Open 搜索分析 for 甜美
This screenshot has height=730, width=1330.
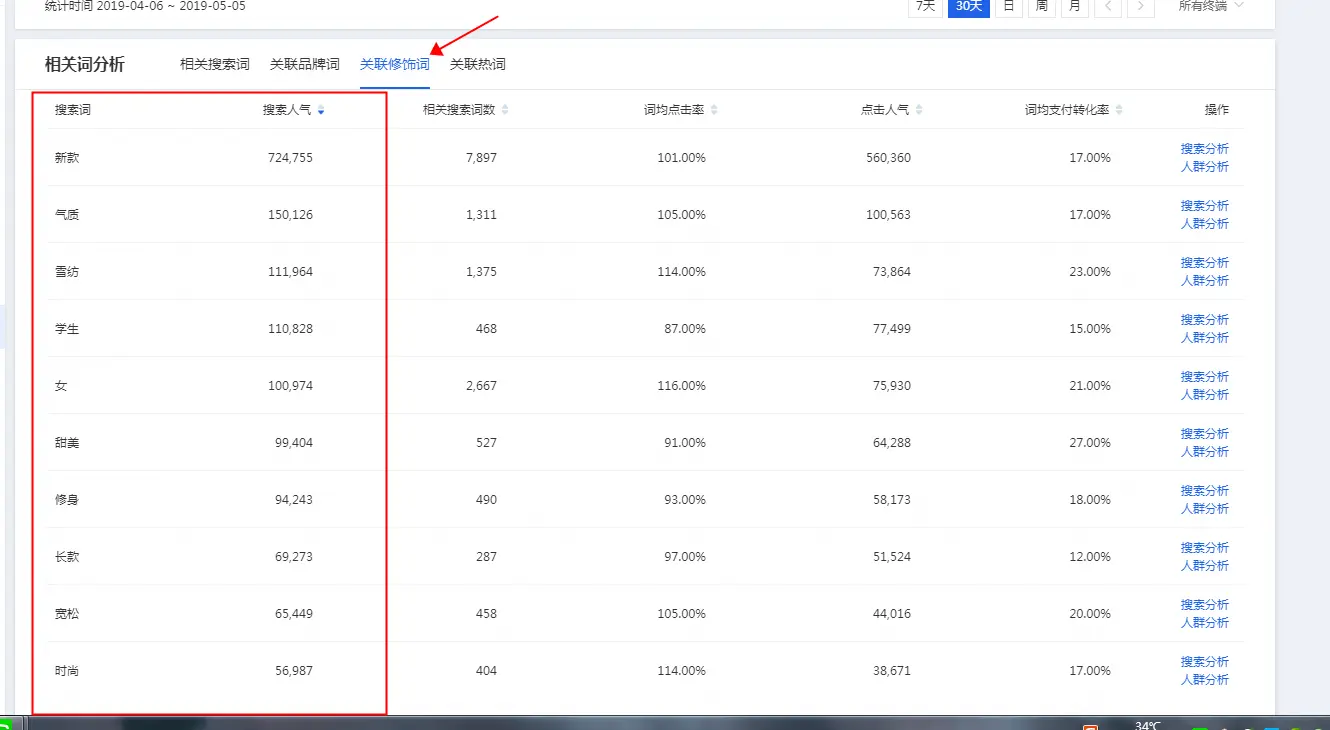[1205, 434]
